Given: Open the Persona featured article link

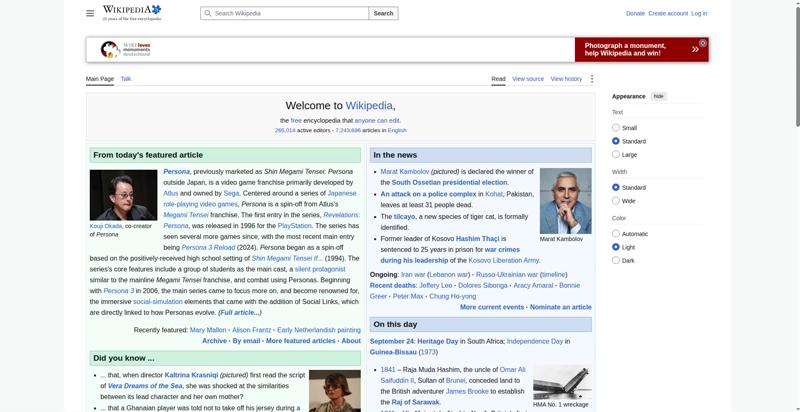Looking at the screenshot, I should pyautogui.click(x=177, y=171).
